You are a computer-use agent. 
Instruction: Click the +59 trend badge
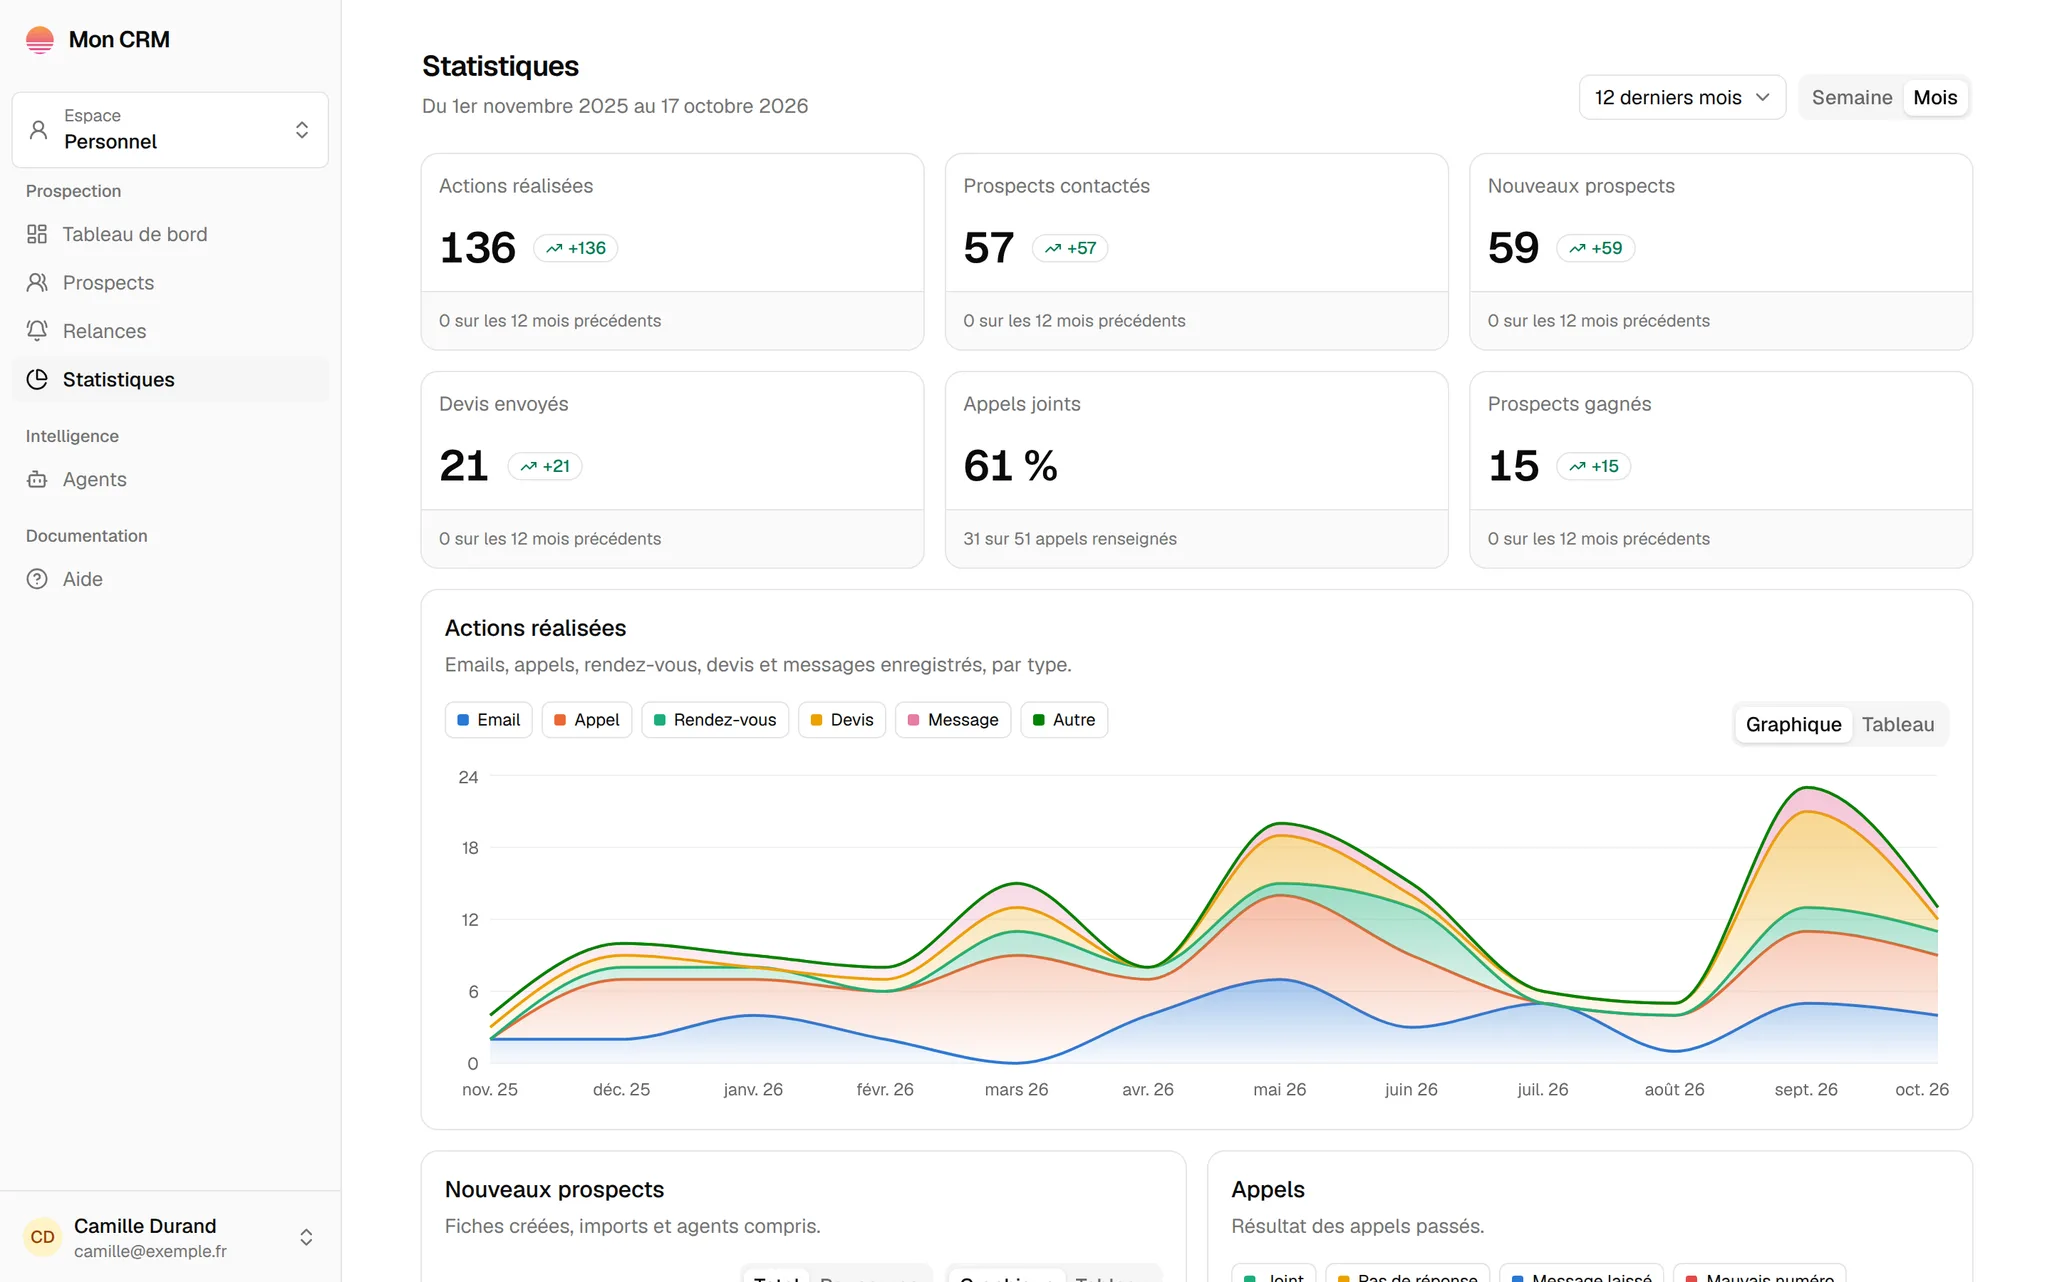click(1595, 248)
